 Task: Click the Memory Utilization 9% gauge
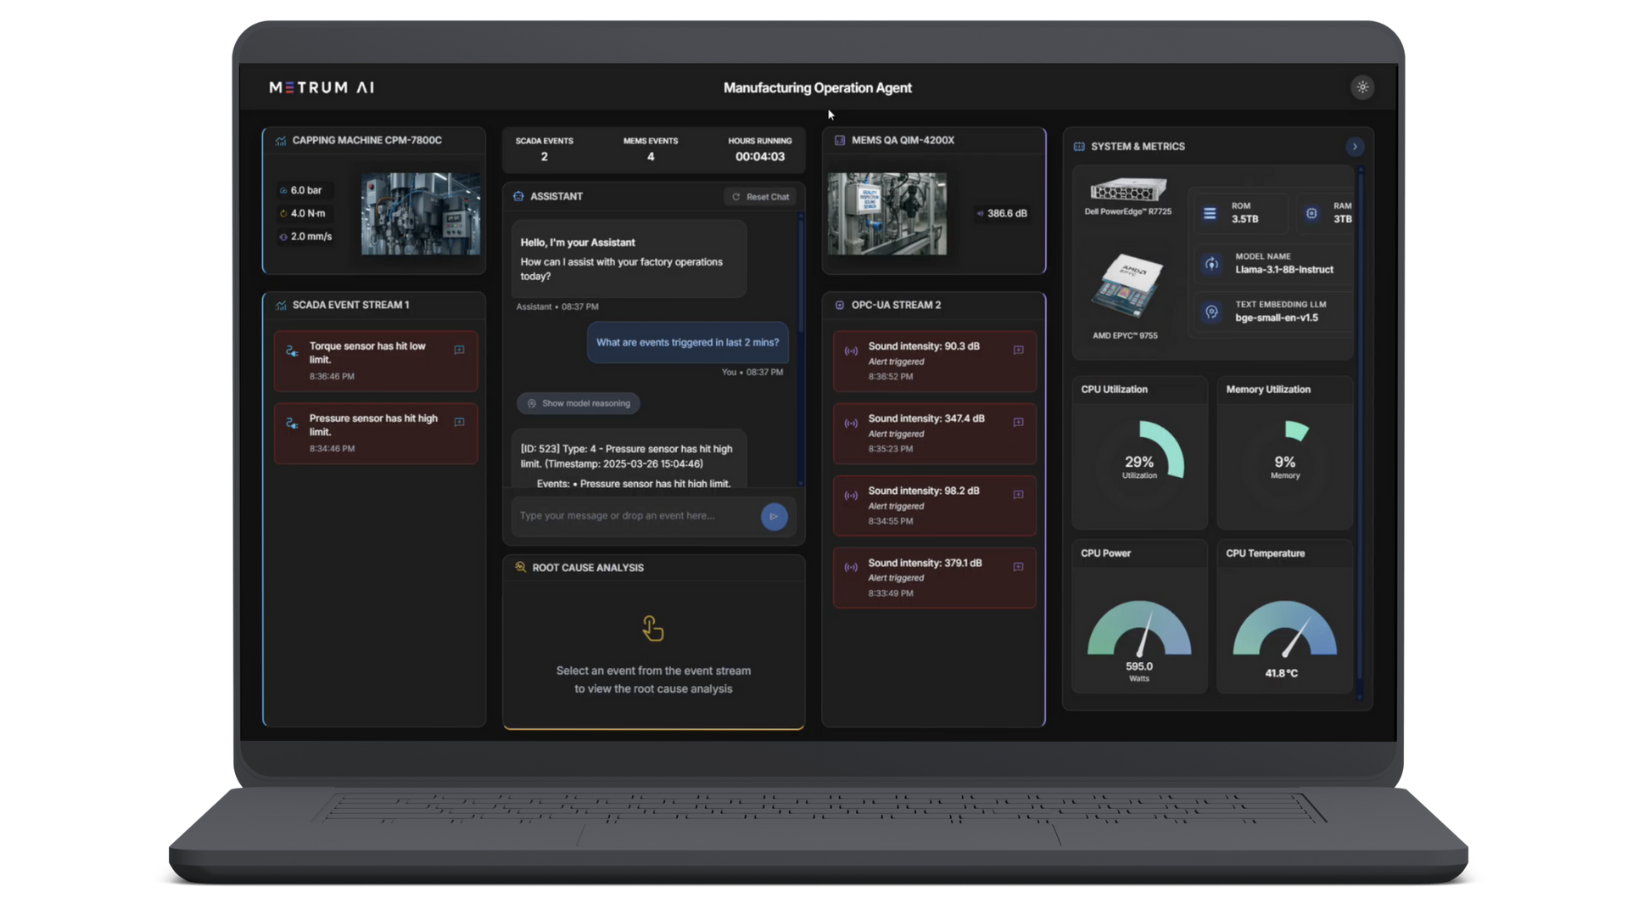click(x=1285, y=461)
